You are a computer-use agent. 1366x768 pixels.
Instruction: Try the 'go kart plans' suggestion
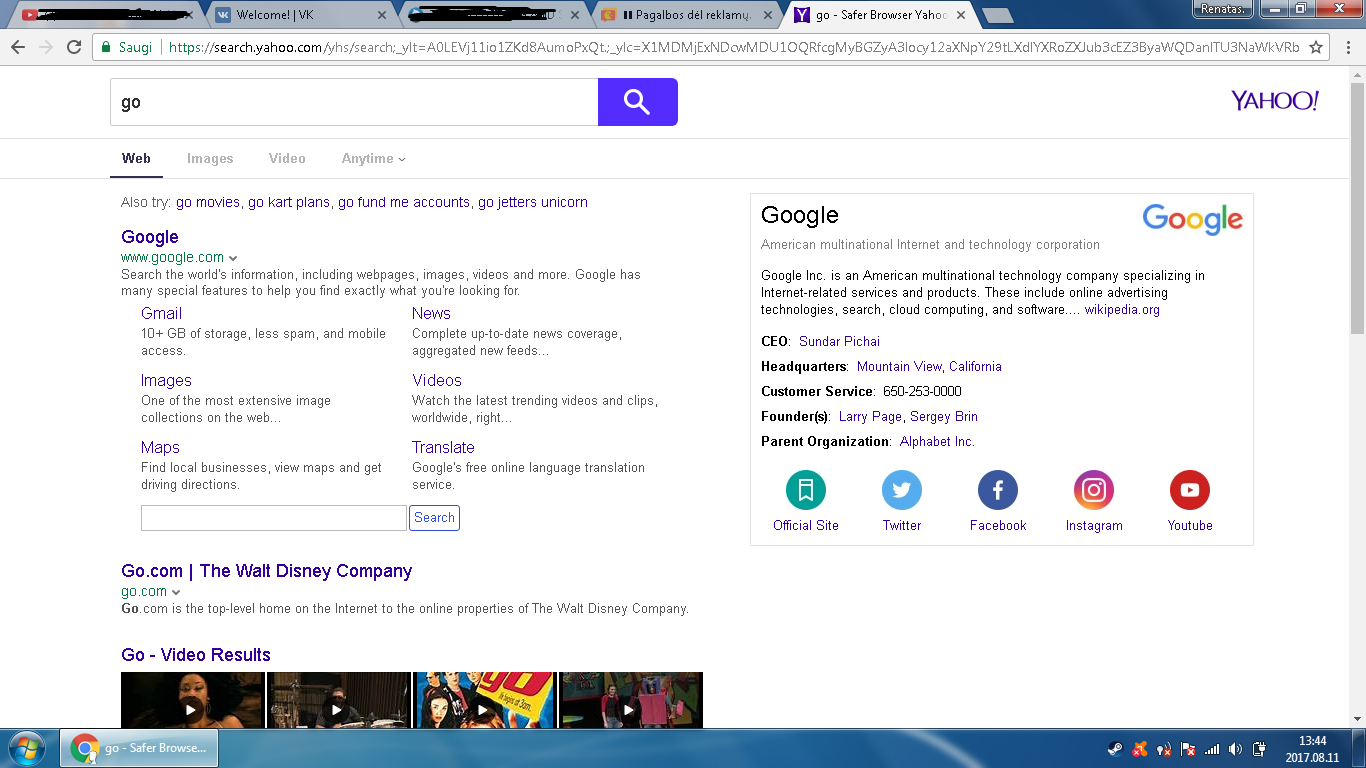(x=289, y=202)
